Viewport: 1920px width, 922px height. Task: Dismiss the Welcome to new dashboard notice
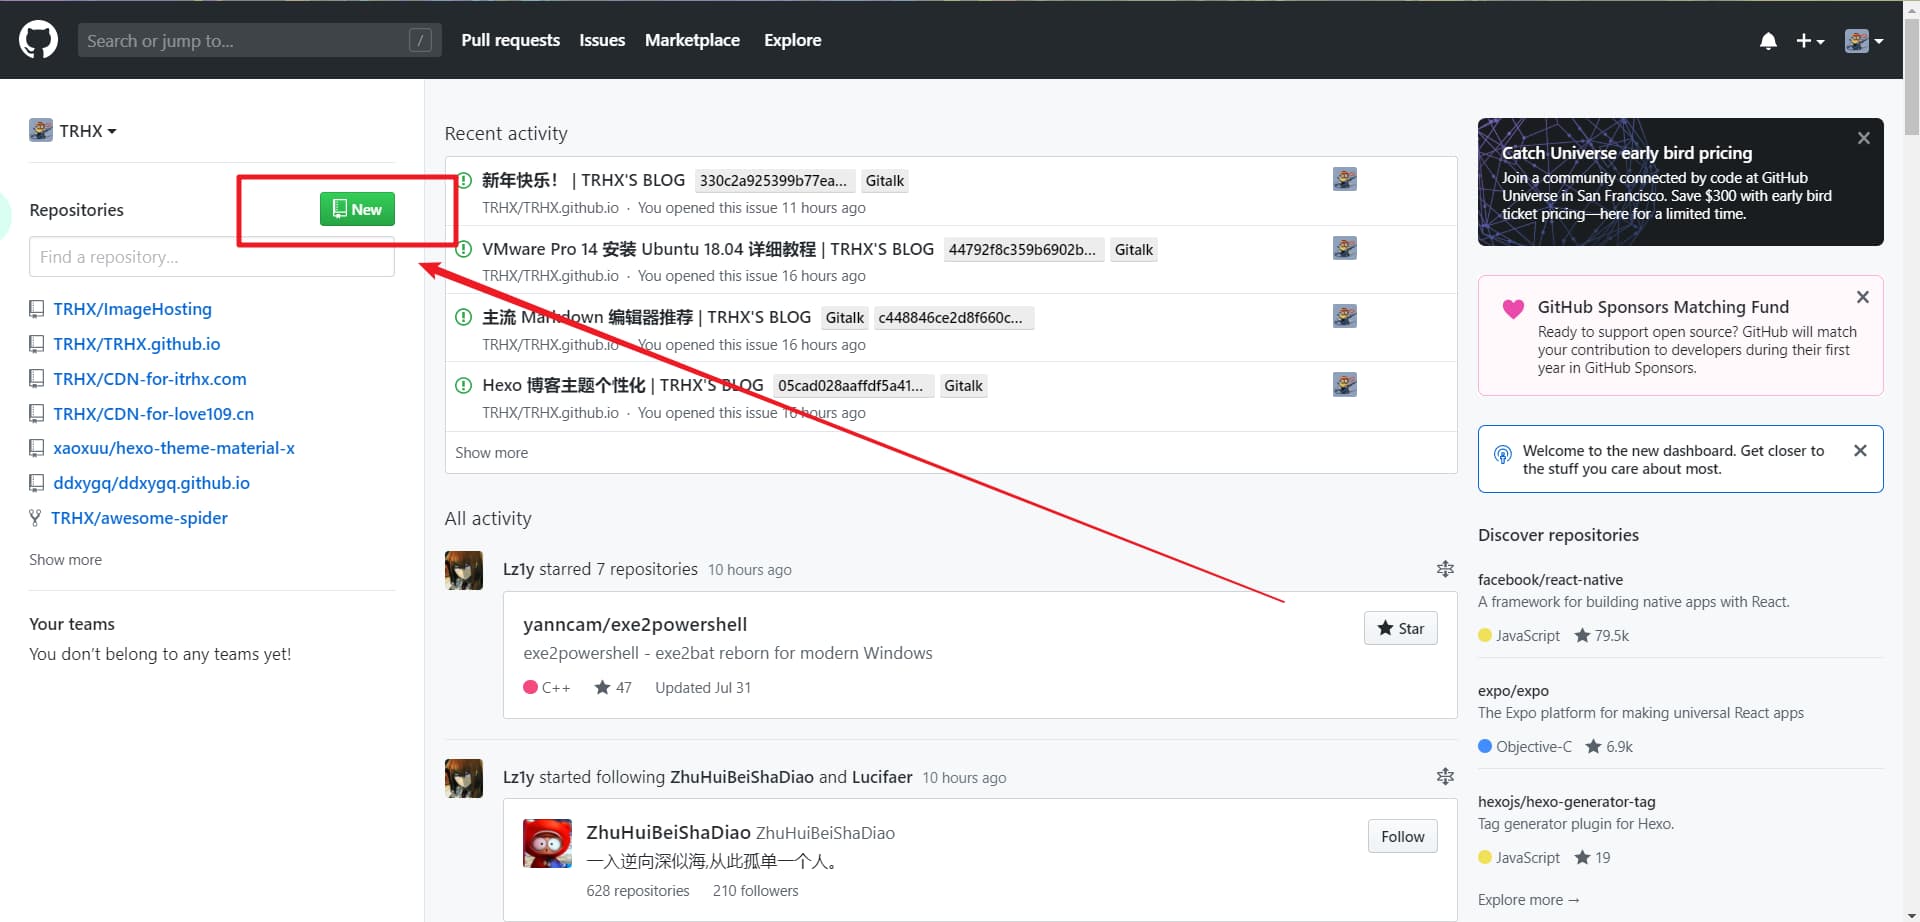pyautogui.click(x=1860, y=450)
